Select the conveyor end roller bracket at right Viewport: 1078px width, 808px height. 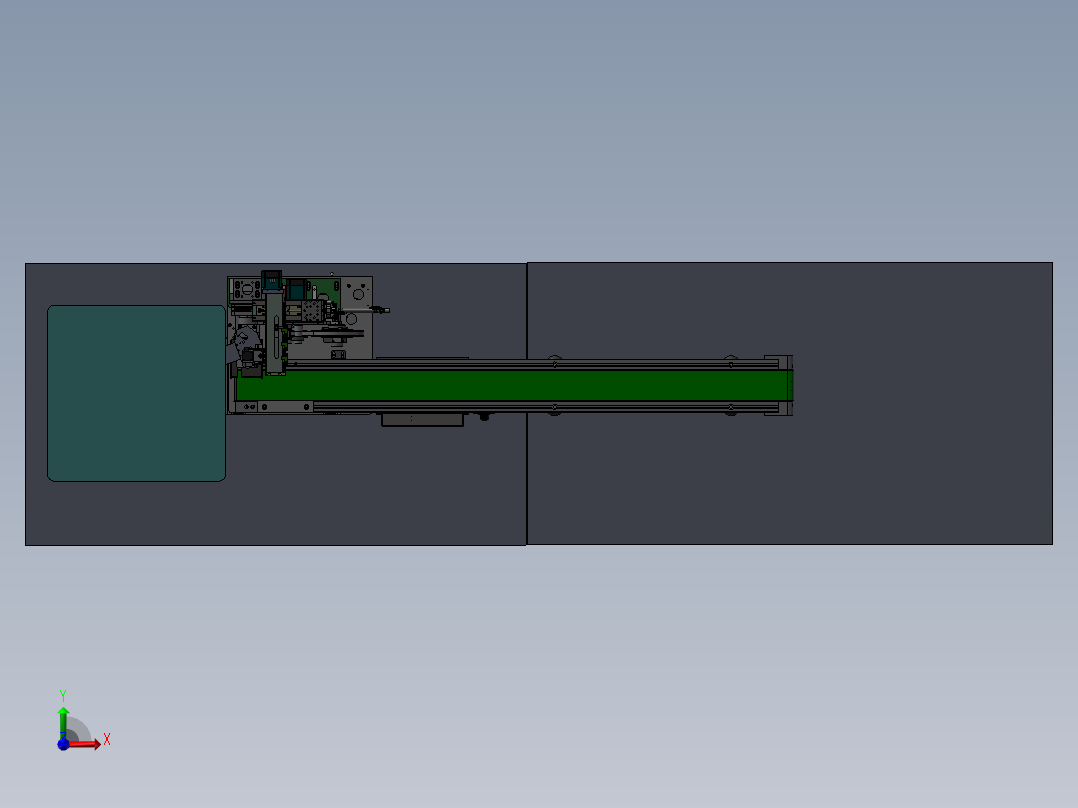click(x=779, y=385)
